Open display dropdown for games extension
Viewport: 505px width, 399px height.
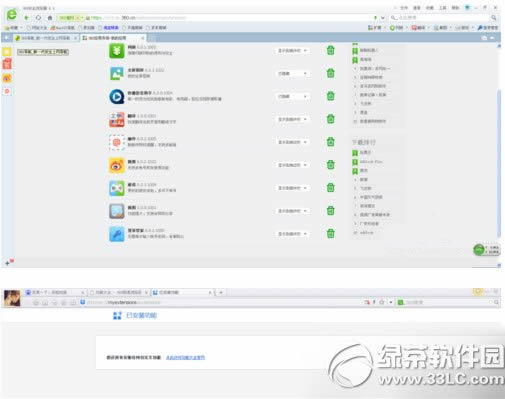[x=292, y=188]
